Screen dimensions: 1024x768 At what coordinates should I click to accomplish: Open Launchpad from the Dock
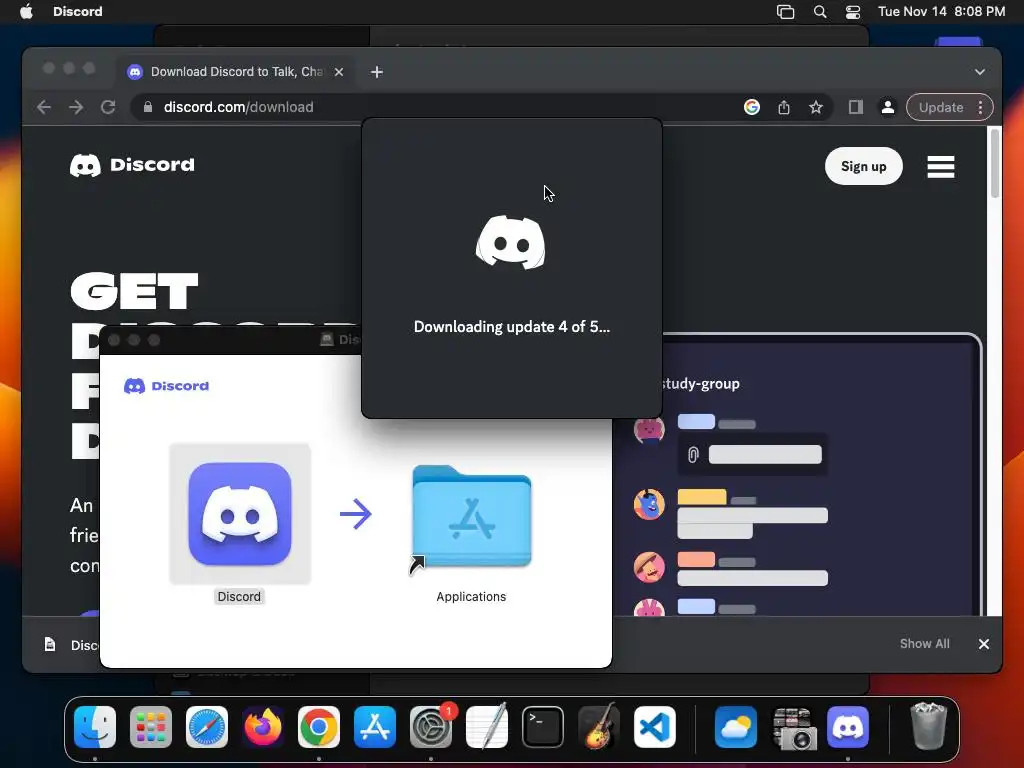[x=151, y=727]
